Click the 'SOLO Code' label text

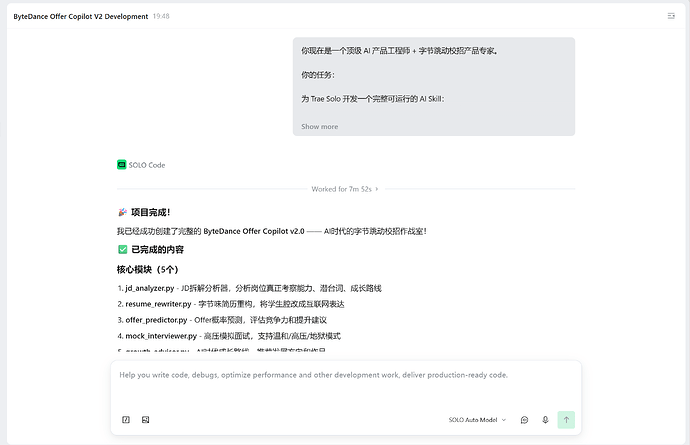coord(147,165)
